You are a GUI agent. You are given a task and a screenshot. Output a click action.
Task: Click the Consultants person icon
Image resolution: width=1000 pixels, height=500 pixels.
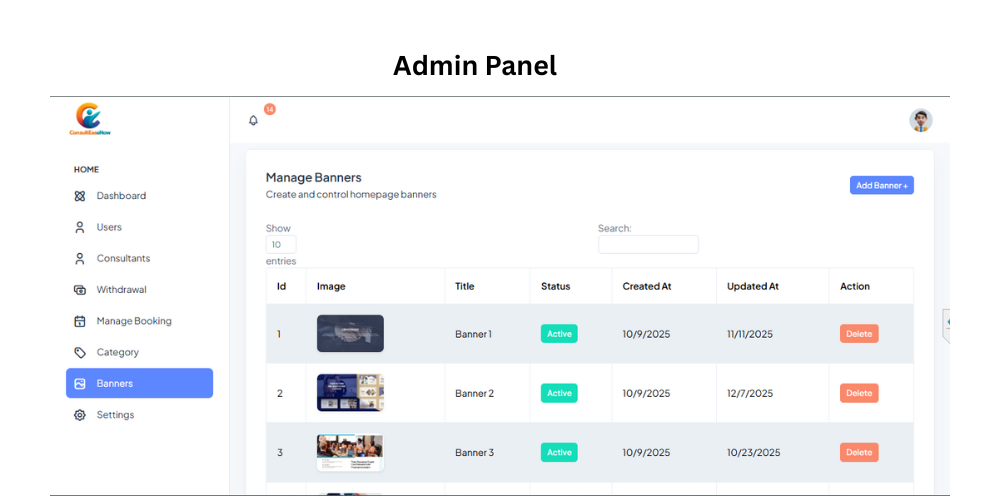pyautogui.click(x=80, y=258)
